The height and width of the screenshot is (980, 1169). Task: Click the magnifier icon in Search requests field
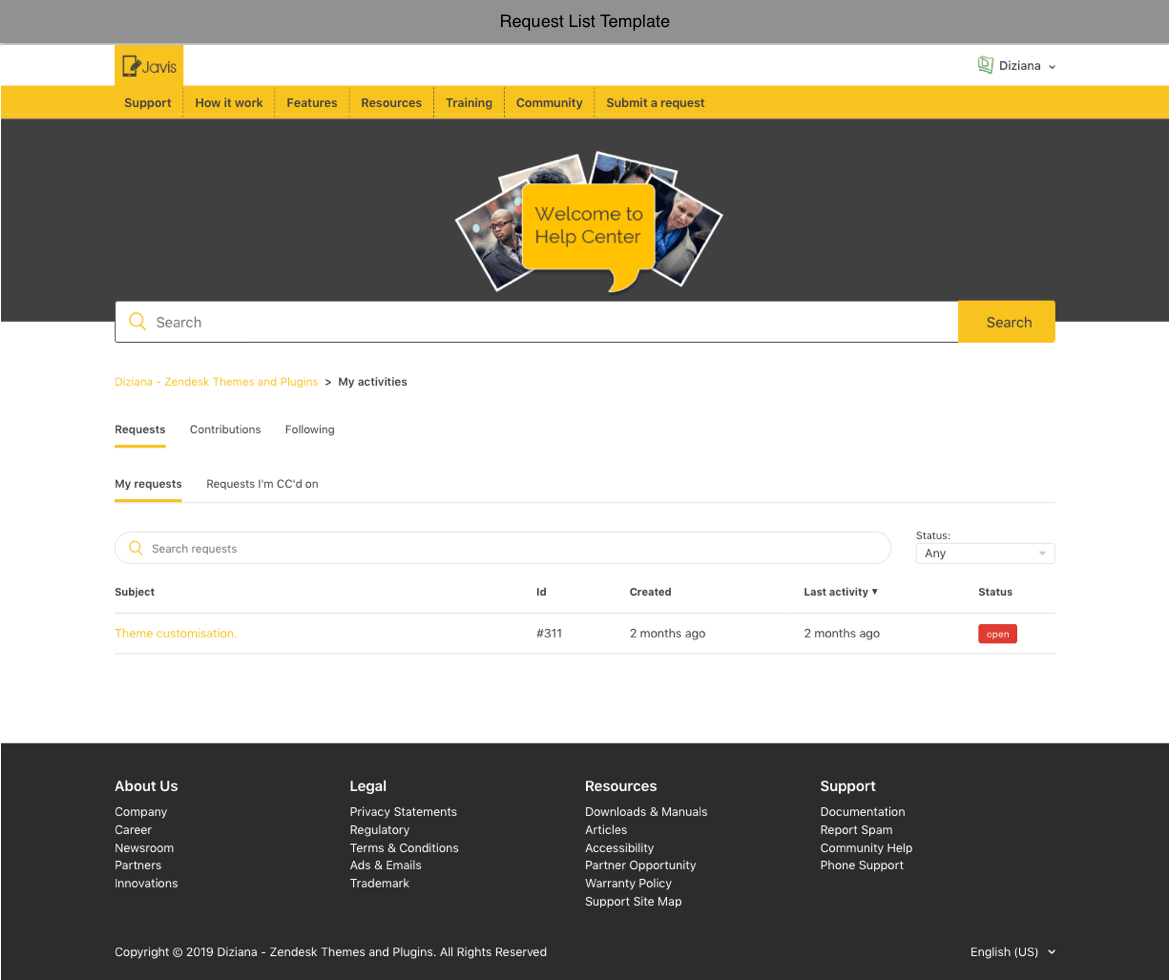pyautogui.click(x=136, y=548)
